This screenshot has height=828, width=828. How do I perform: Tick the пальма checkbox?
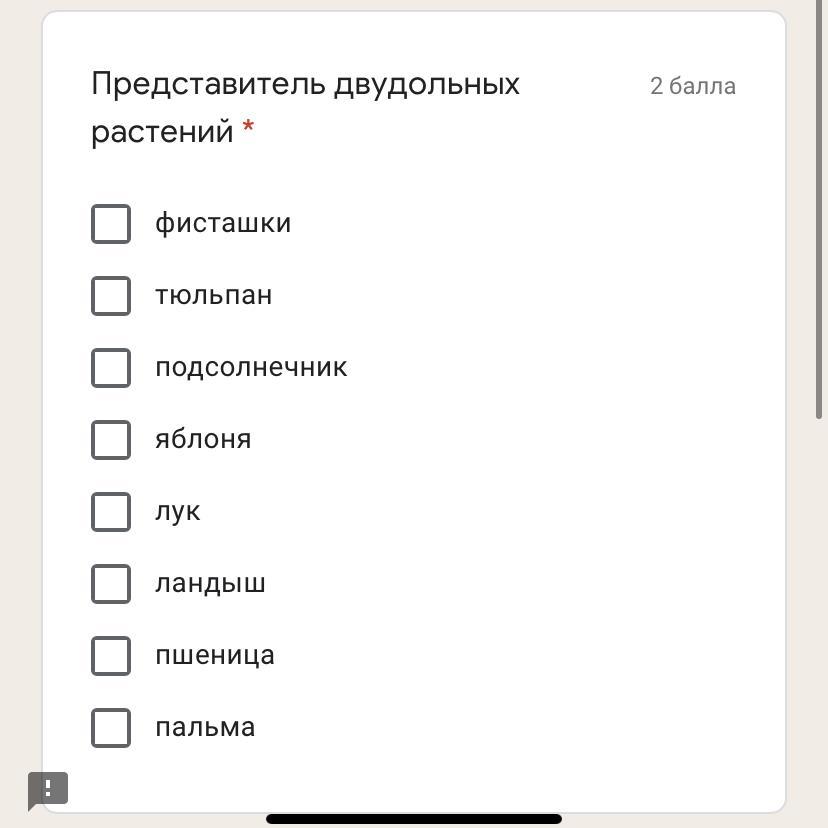111,728
